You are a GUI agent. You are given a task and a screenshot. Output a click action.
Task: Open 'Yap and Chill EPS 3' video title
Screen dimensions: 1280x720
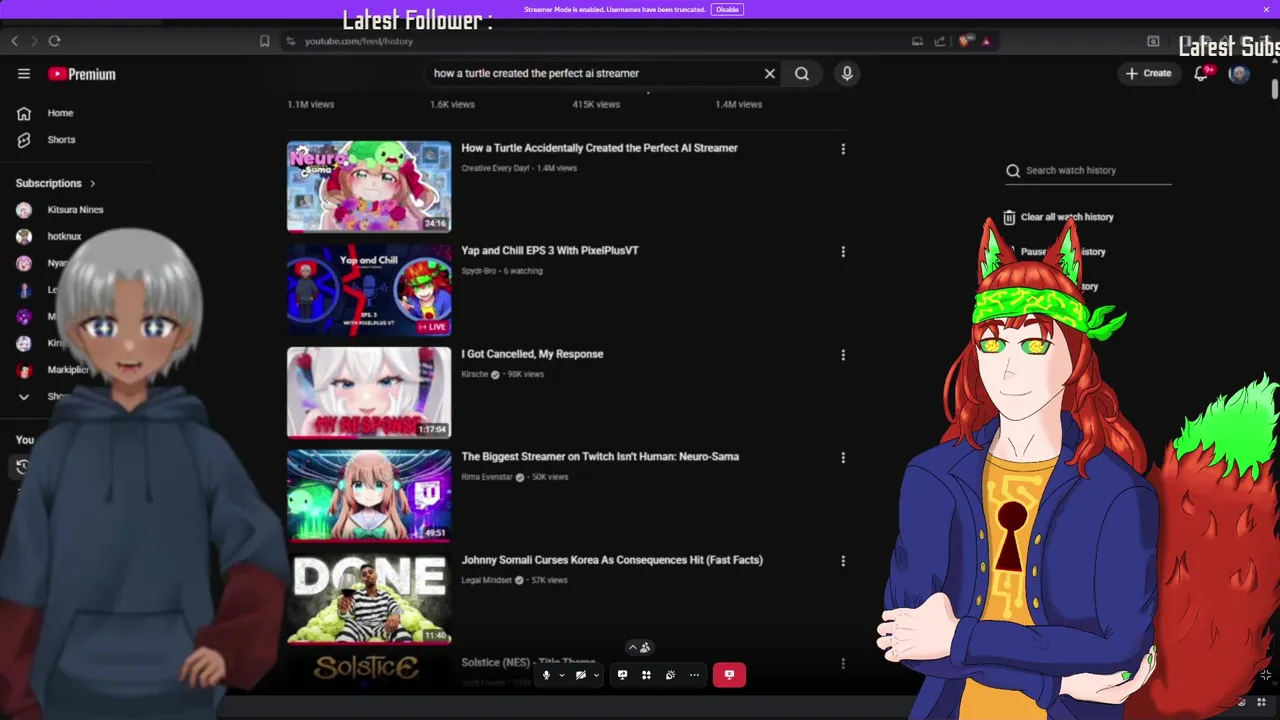pos(550,251)
